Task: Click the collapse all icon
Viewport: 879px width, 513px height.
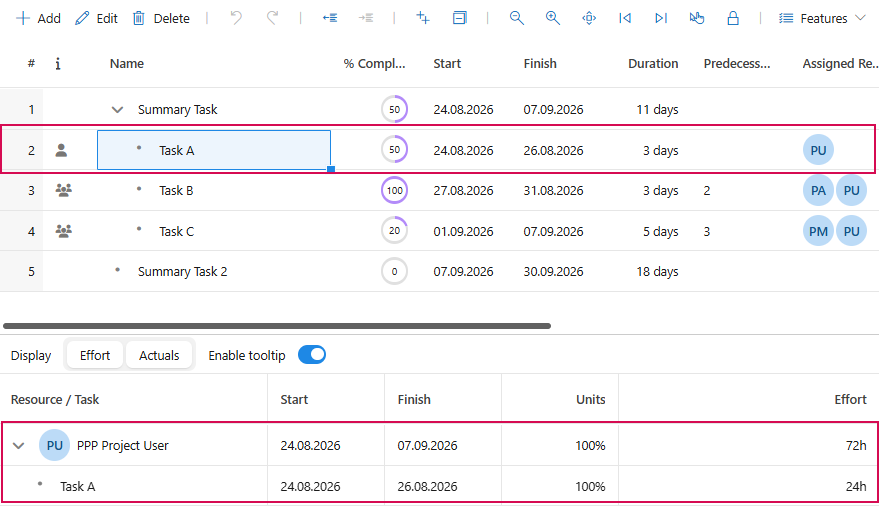Action: [459, 19]
